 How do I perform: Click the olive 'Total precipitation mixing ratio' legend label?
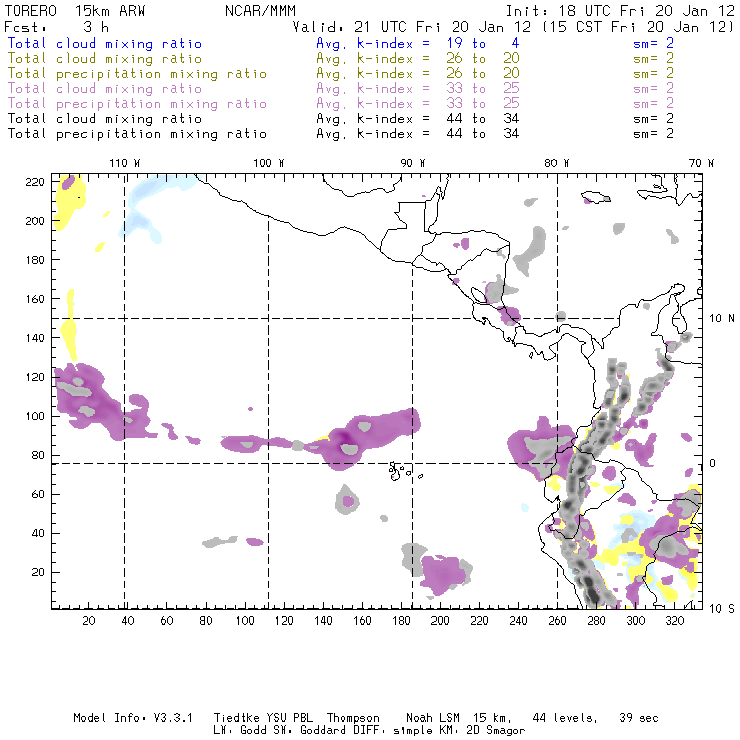[137, 74]
